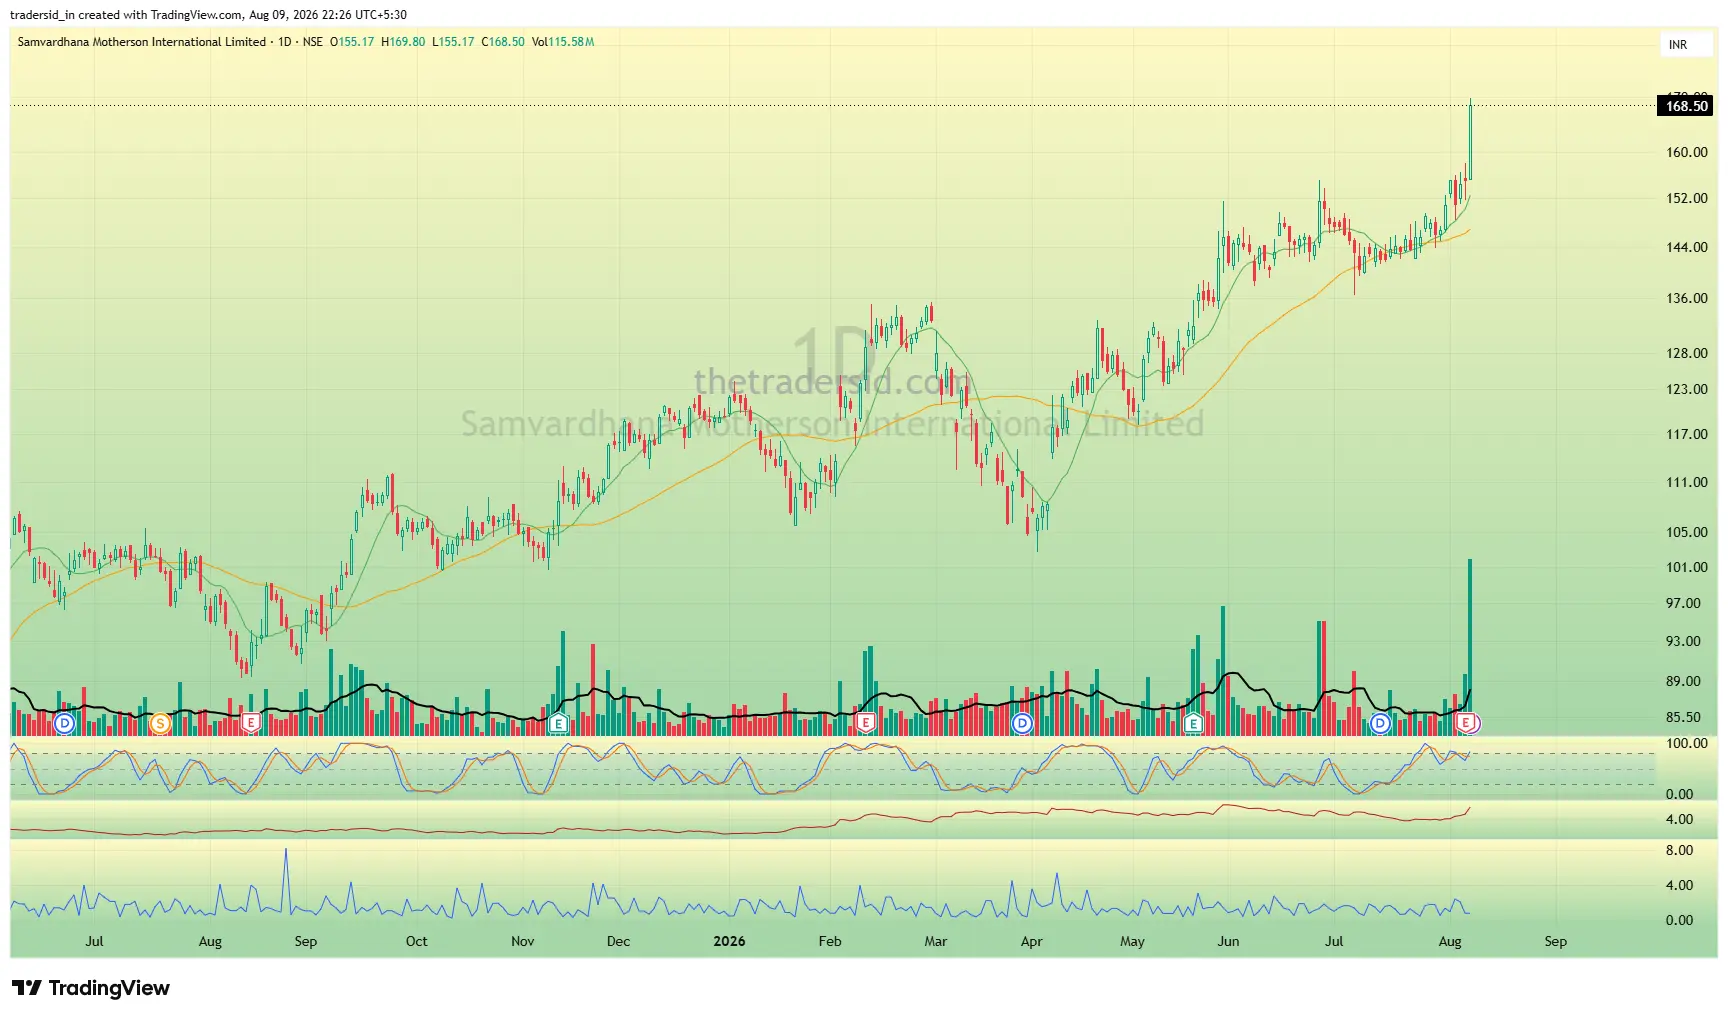
Task: Click the 168.50 last price label
Action: tap(1686, 106)
